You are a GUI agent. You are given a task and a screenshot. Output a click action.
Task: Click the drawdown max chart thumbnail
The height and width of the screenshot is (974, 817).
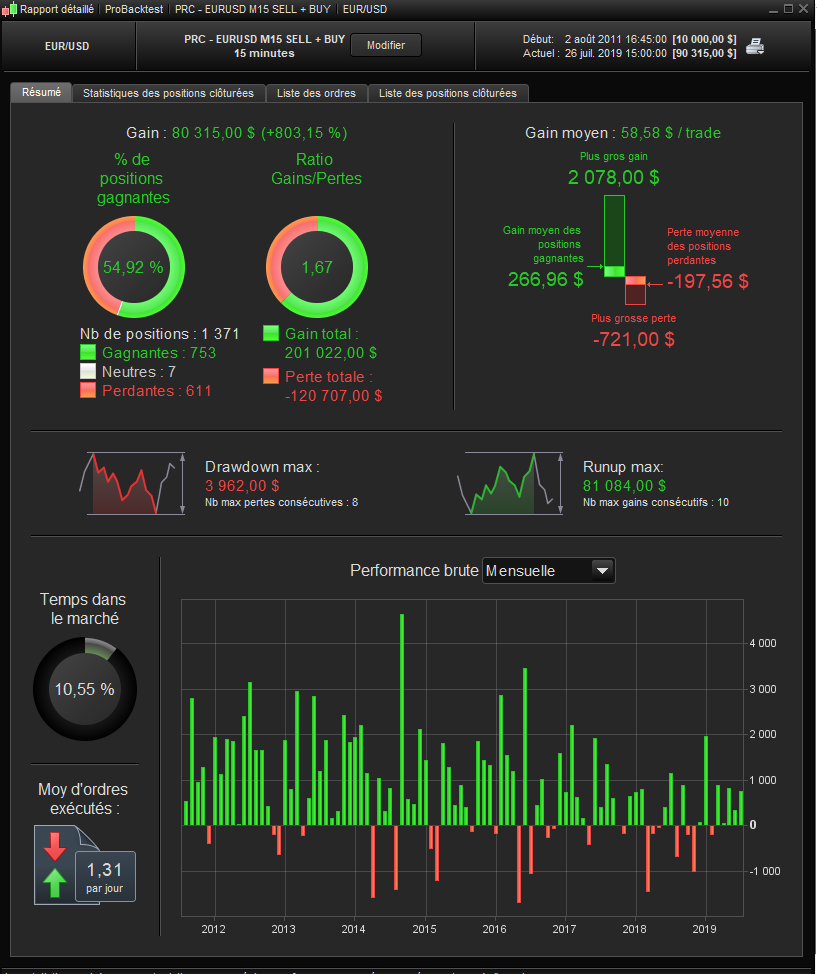coord(132,484)
